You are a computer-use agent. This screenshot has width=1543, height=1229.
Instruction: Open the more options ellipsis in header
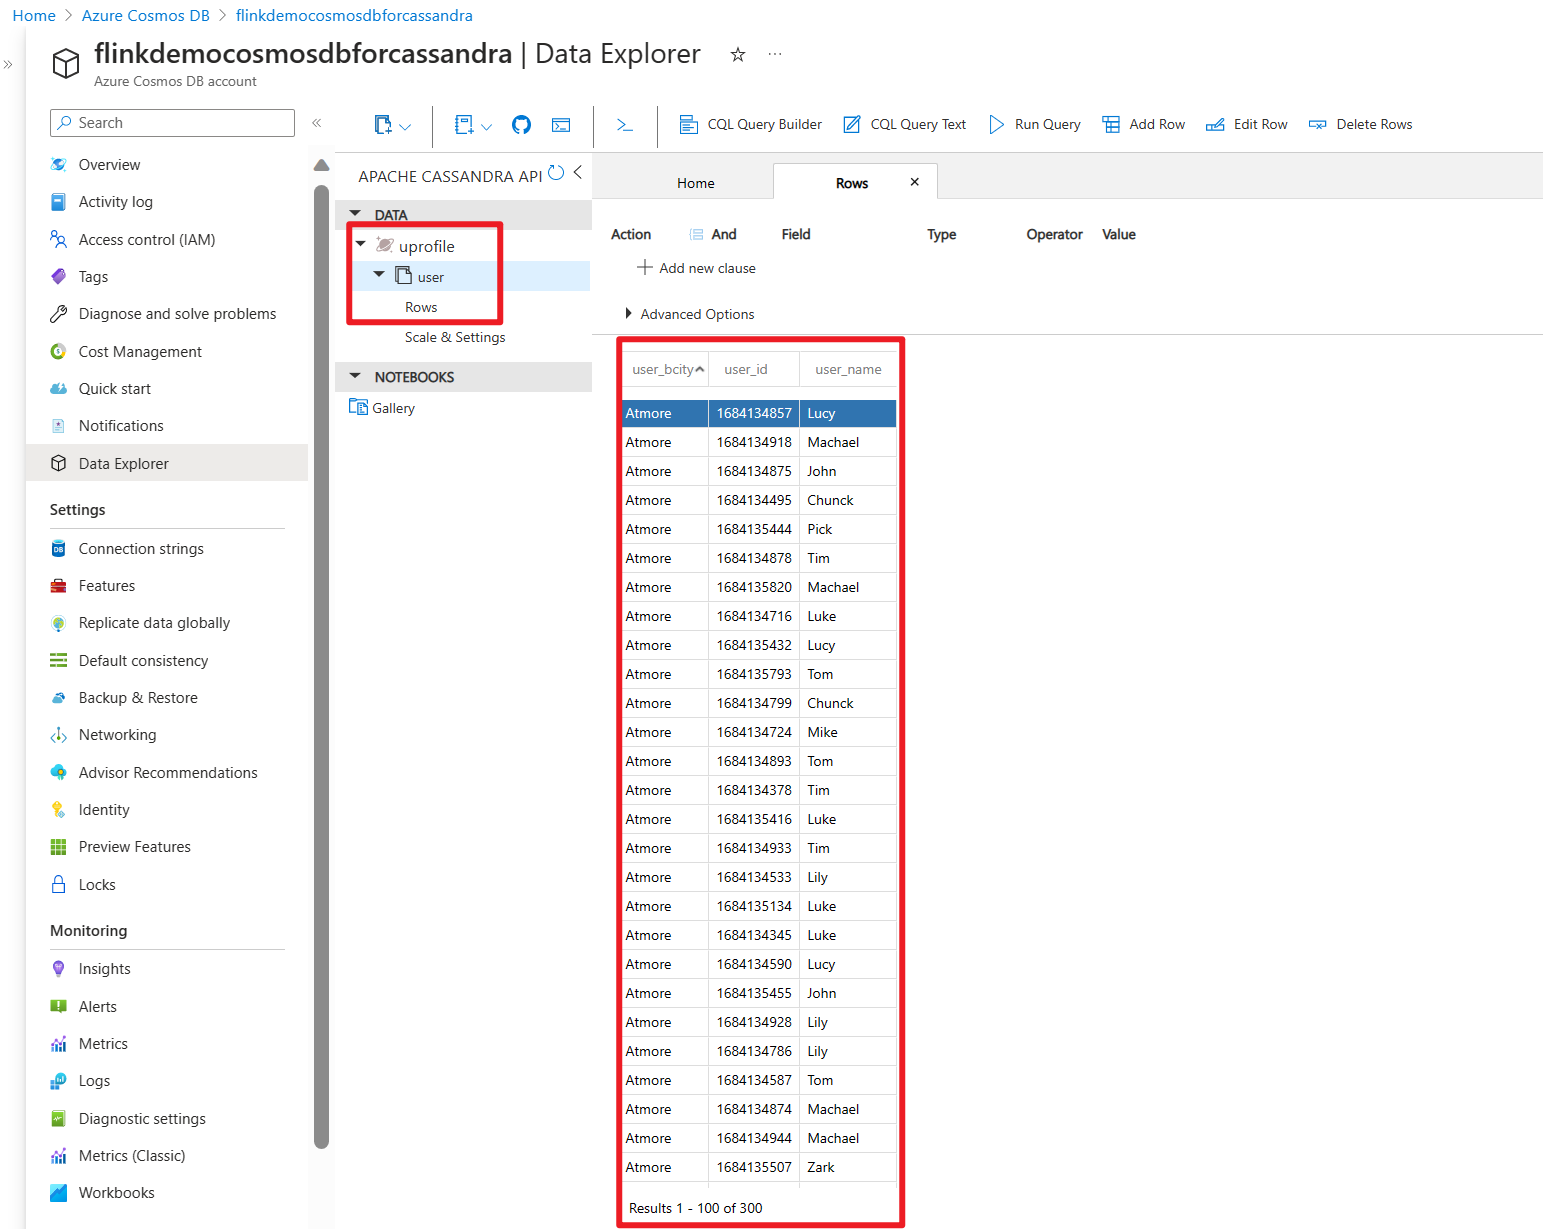[x=775, y=54]
